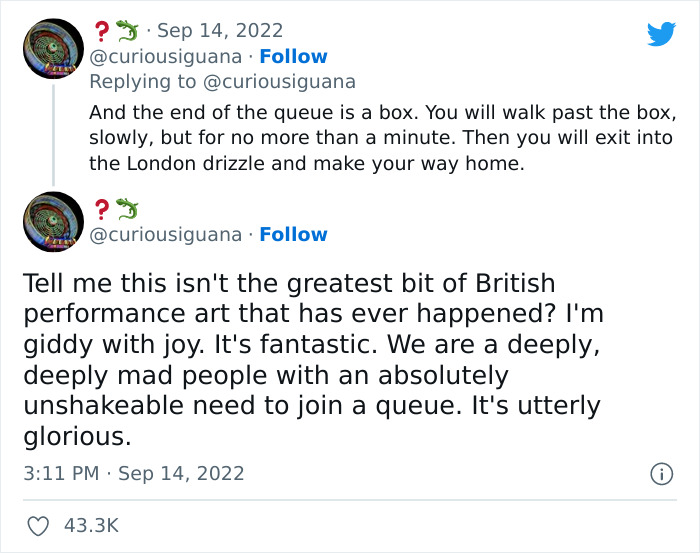Screen dimensions: 700x553
Task: Follow @curiousiguana from the main tweet
Action: [x=293, y=234]
